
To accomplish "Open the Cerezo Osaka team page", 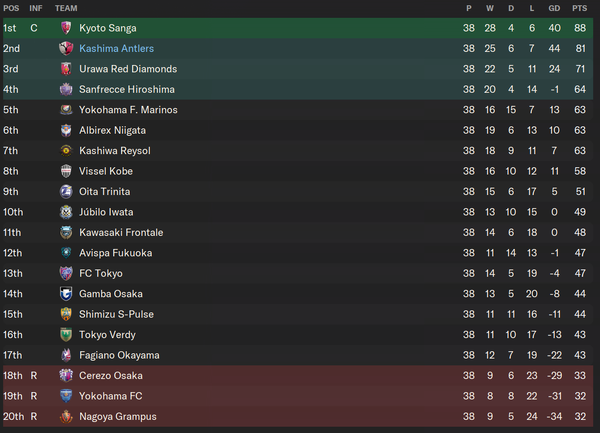I will pos(111,376).
